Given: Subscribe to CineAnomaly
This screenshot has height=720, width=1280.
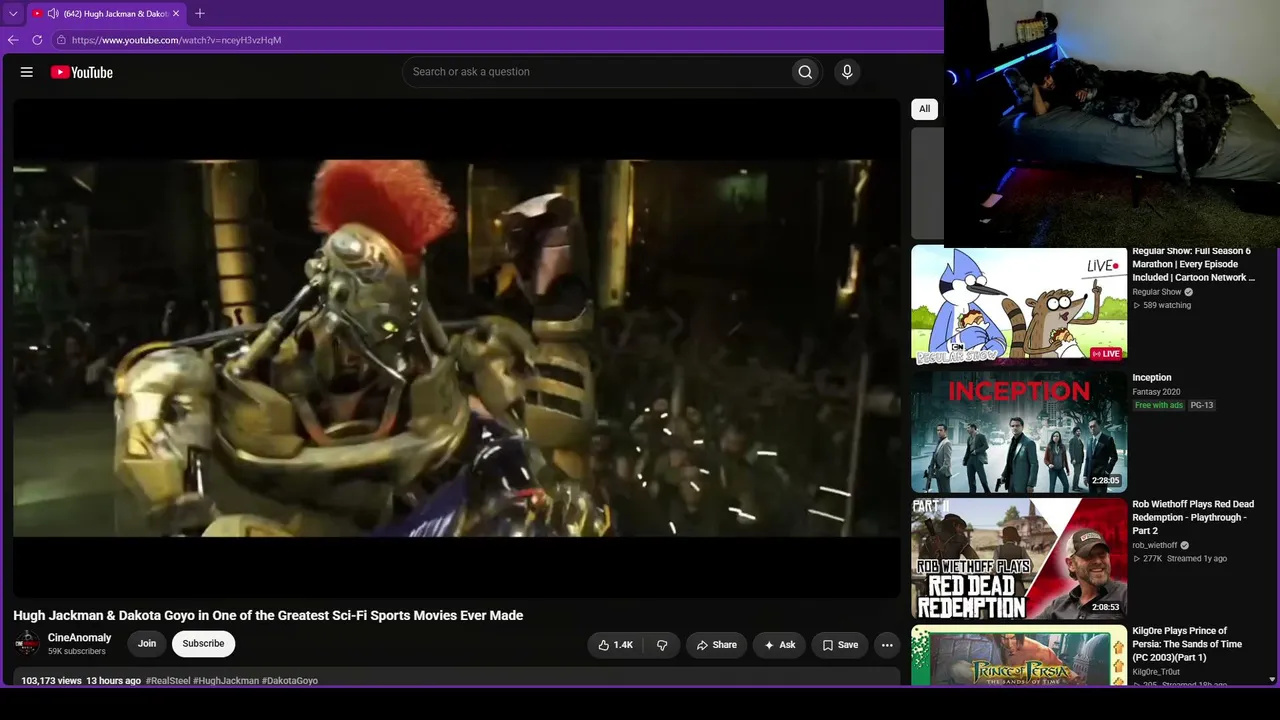Looking at the screenshot, I should click(x=203, y=644).
